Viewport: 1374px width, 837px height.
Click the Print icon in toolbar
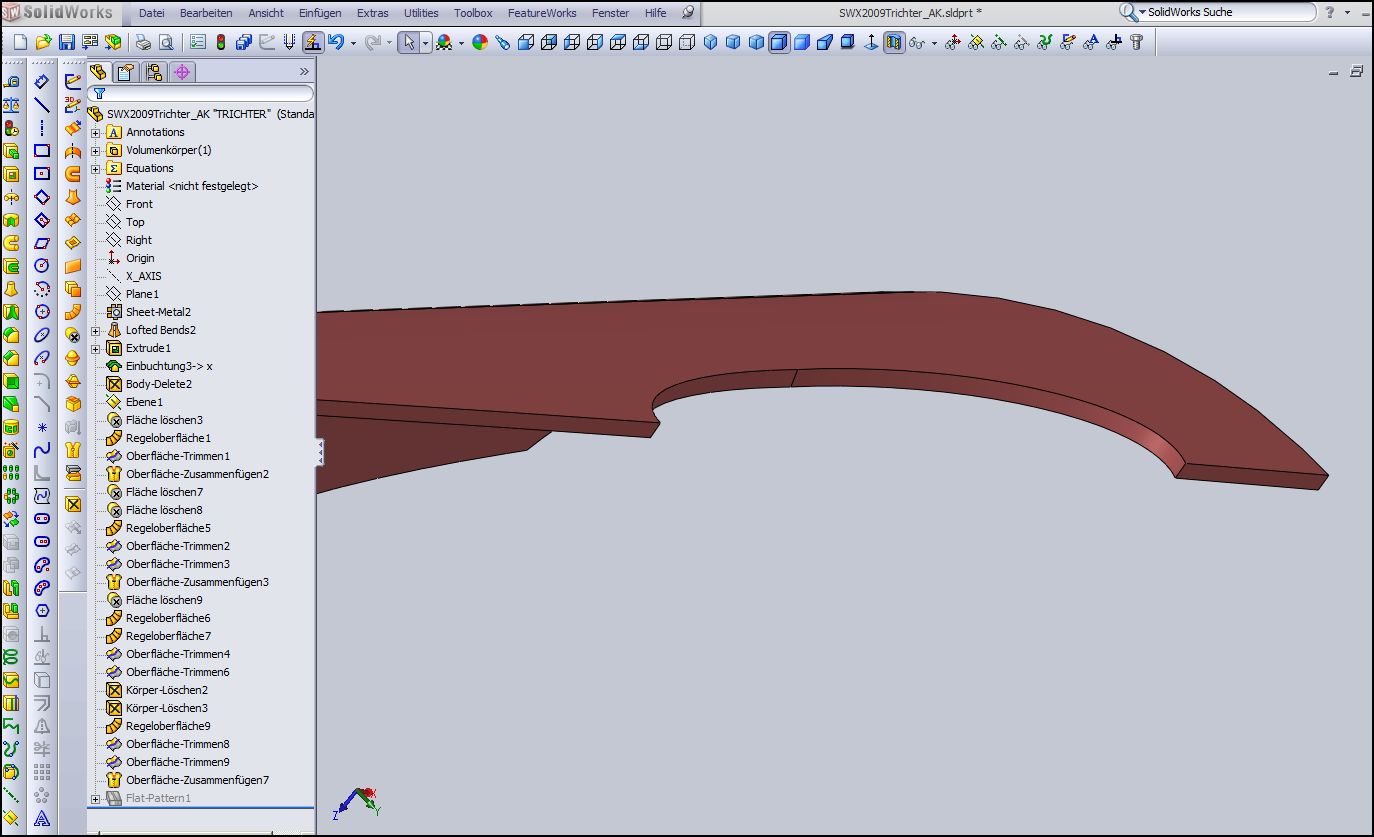coord(143,43)
